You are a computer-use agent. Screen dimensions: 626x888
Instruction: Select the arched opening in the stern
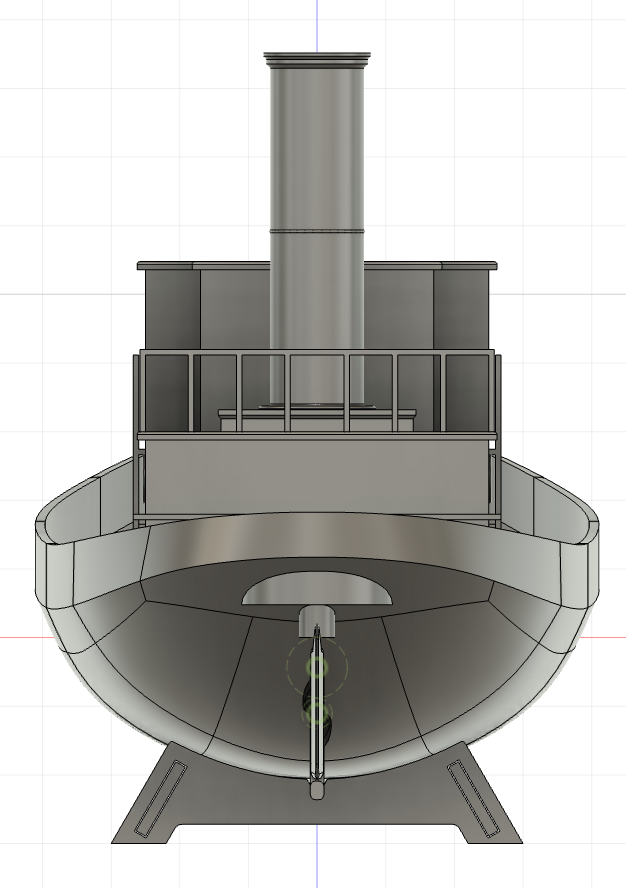point(317,589)
